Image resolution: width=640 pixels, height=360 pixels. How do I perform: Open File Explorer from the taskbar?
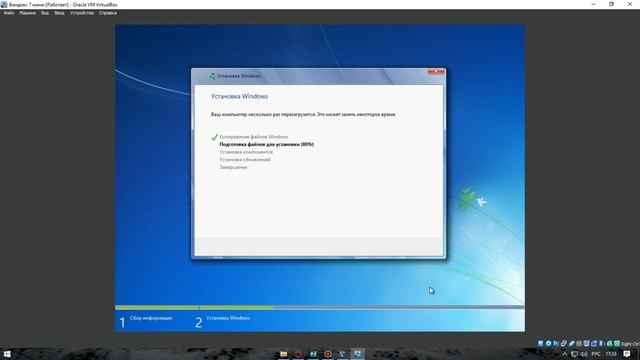pyautogui.click(x=283, y=354)
